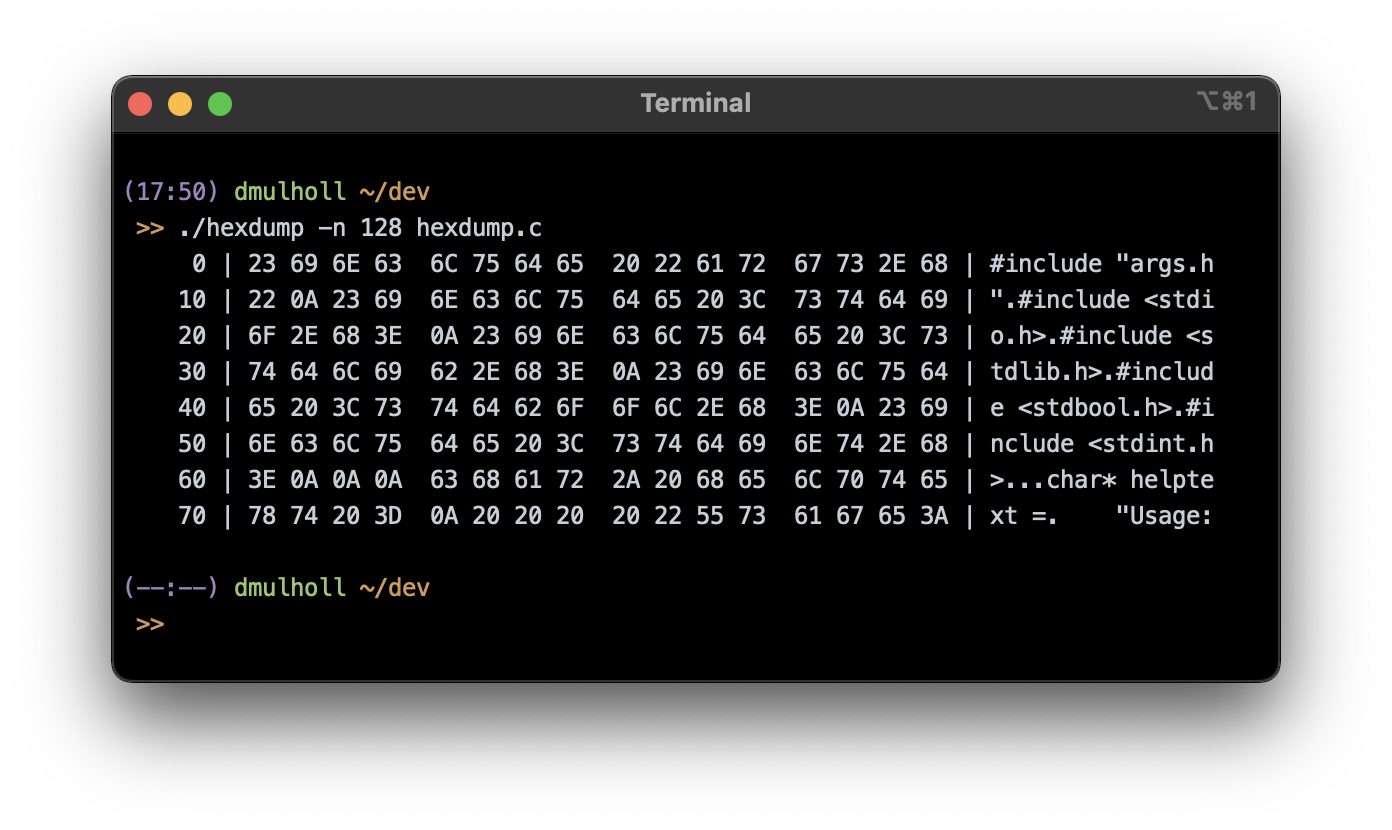Click the '#include "args.h' ASCII column text

click(1102, 264)
